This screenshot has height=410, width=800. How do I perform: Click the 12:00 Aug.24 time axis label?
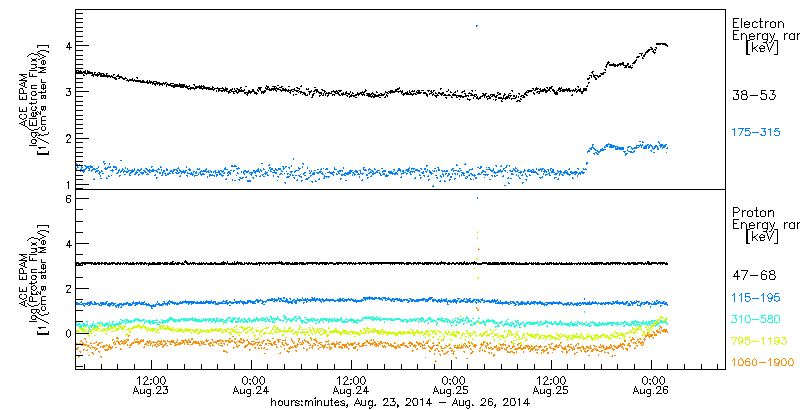click(351, 384)
